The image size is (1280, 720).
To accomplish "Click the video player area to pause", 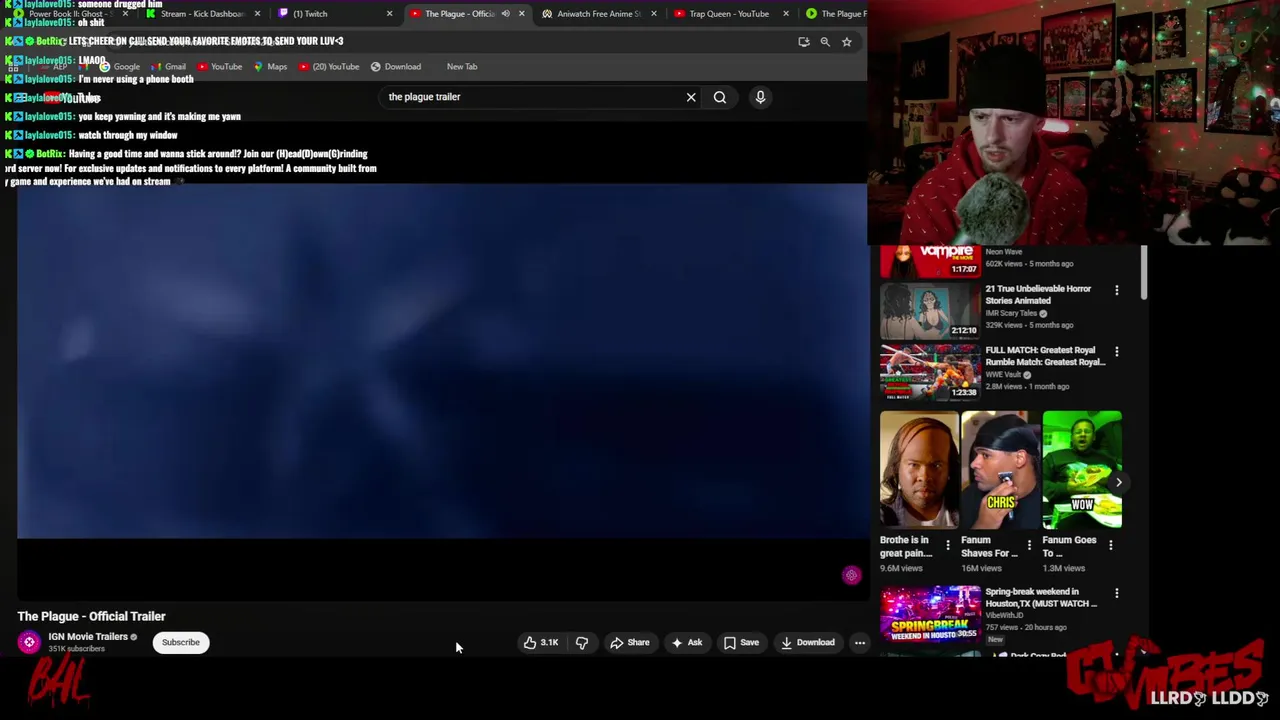I will click(x=442, y=361).
